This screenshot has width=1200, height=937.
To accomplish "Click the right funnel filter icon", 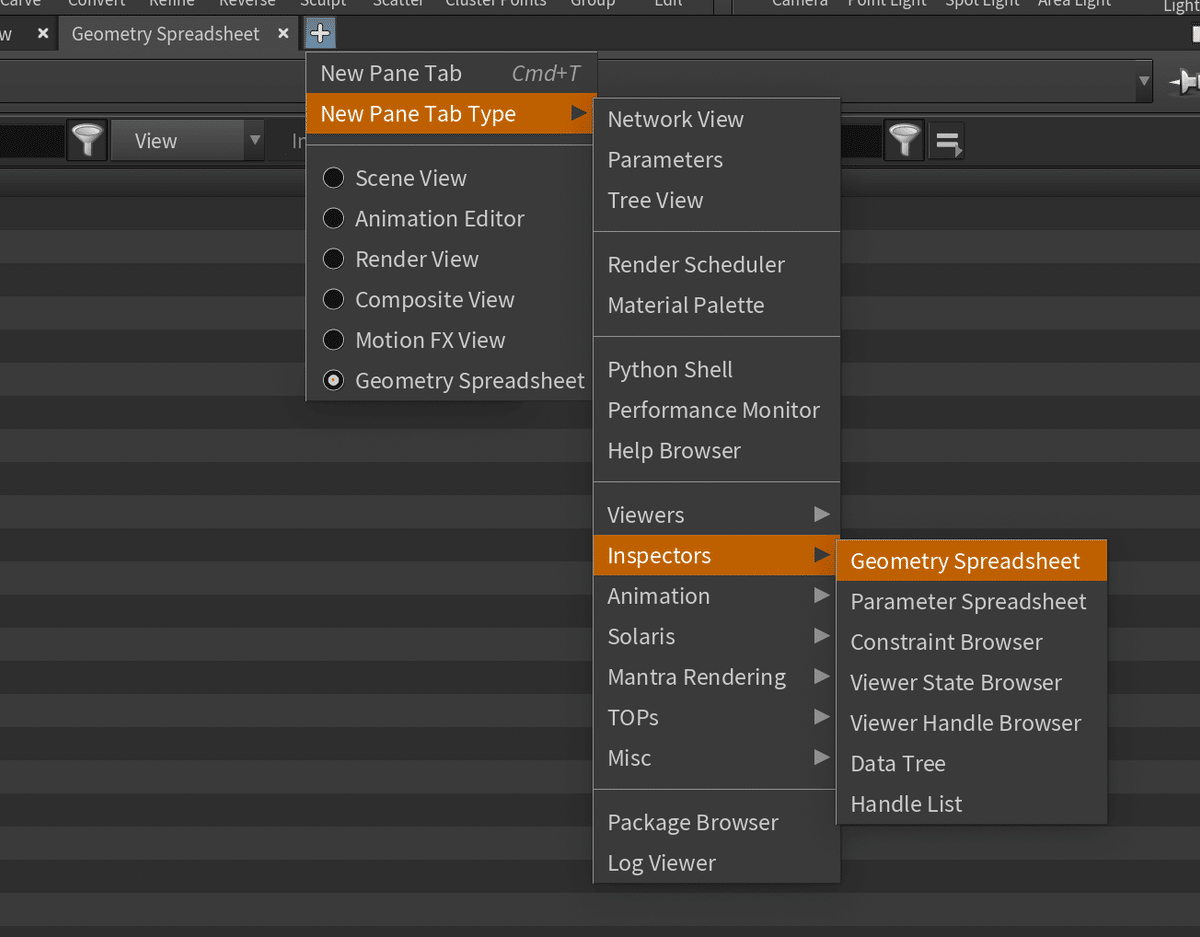I will pos(905,141).
